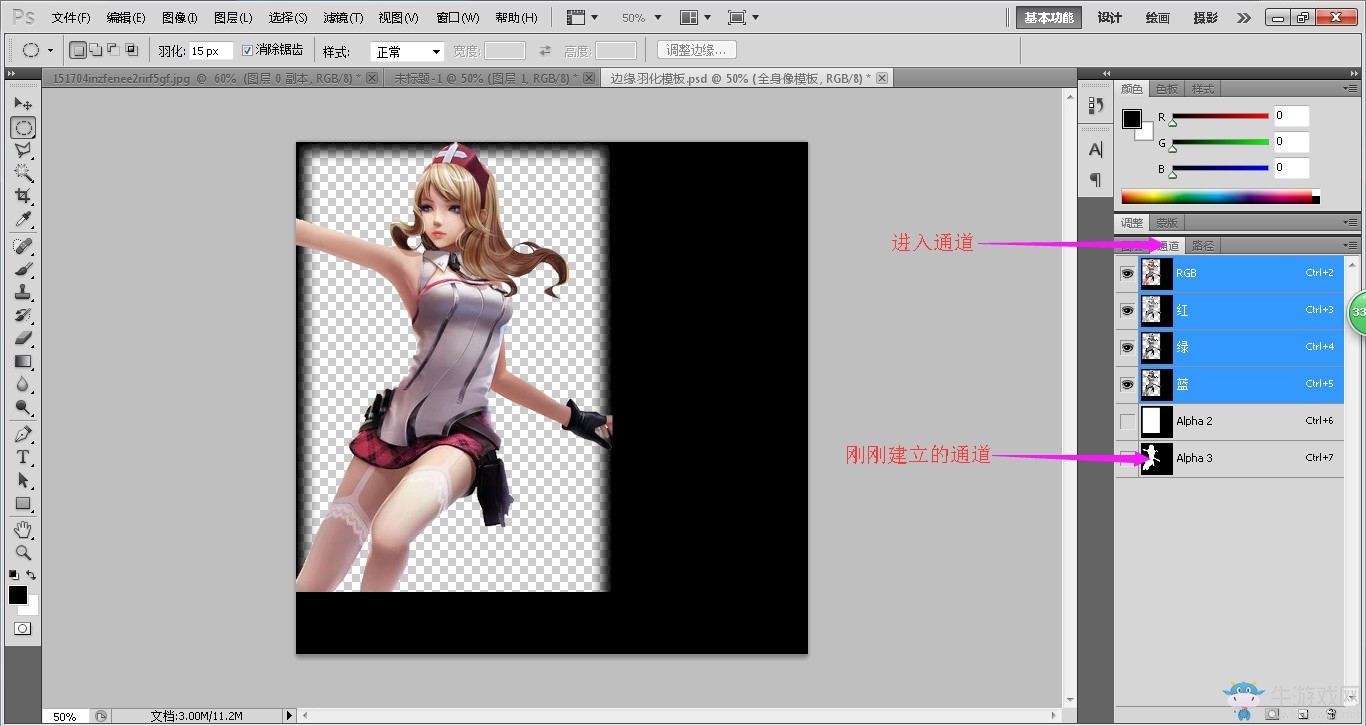Select the Horizontal Type tool

point(23,457)
